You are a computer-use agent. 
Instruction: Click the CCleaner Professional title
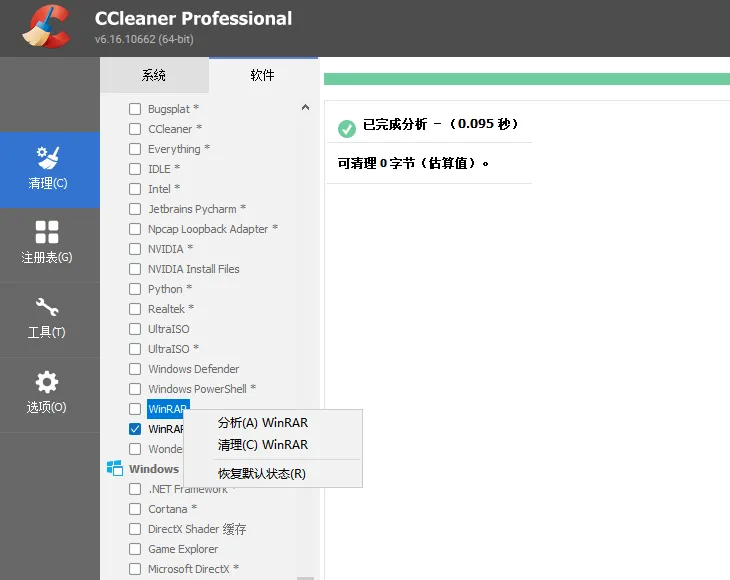pos(193,19)
